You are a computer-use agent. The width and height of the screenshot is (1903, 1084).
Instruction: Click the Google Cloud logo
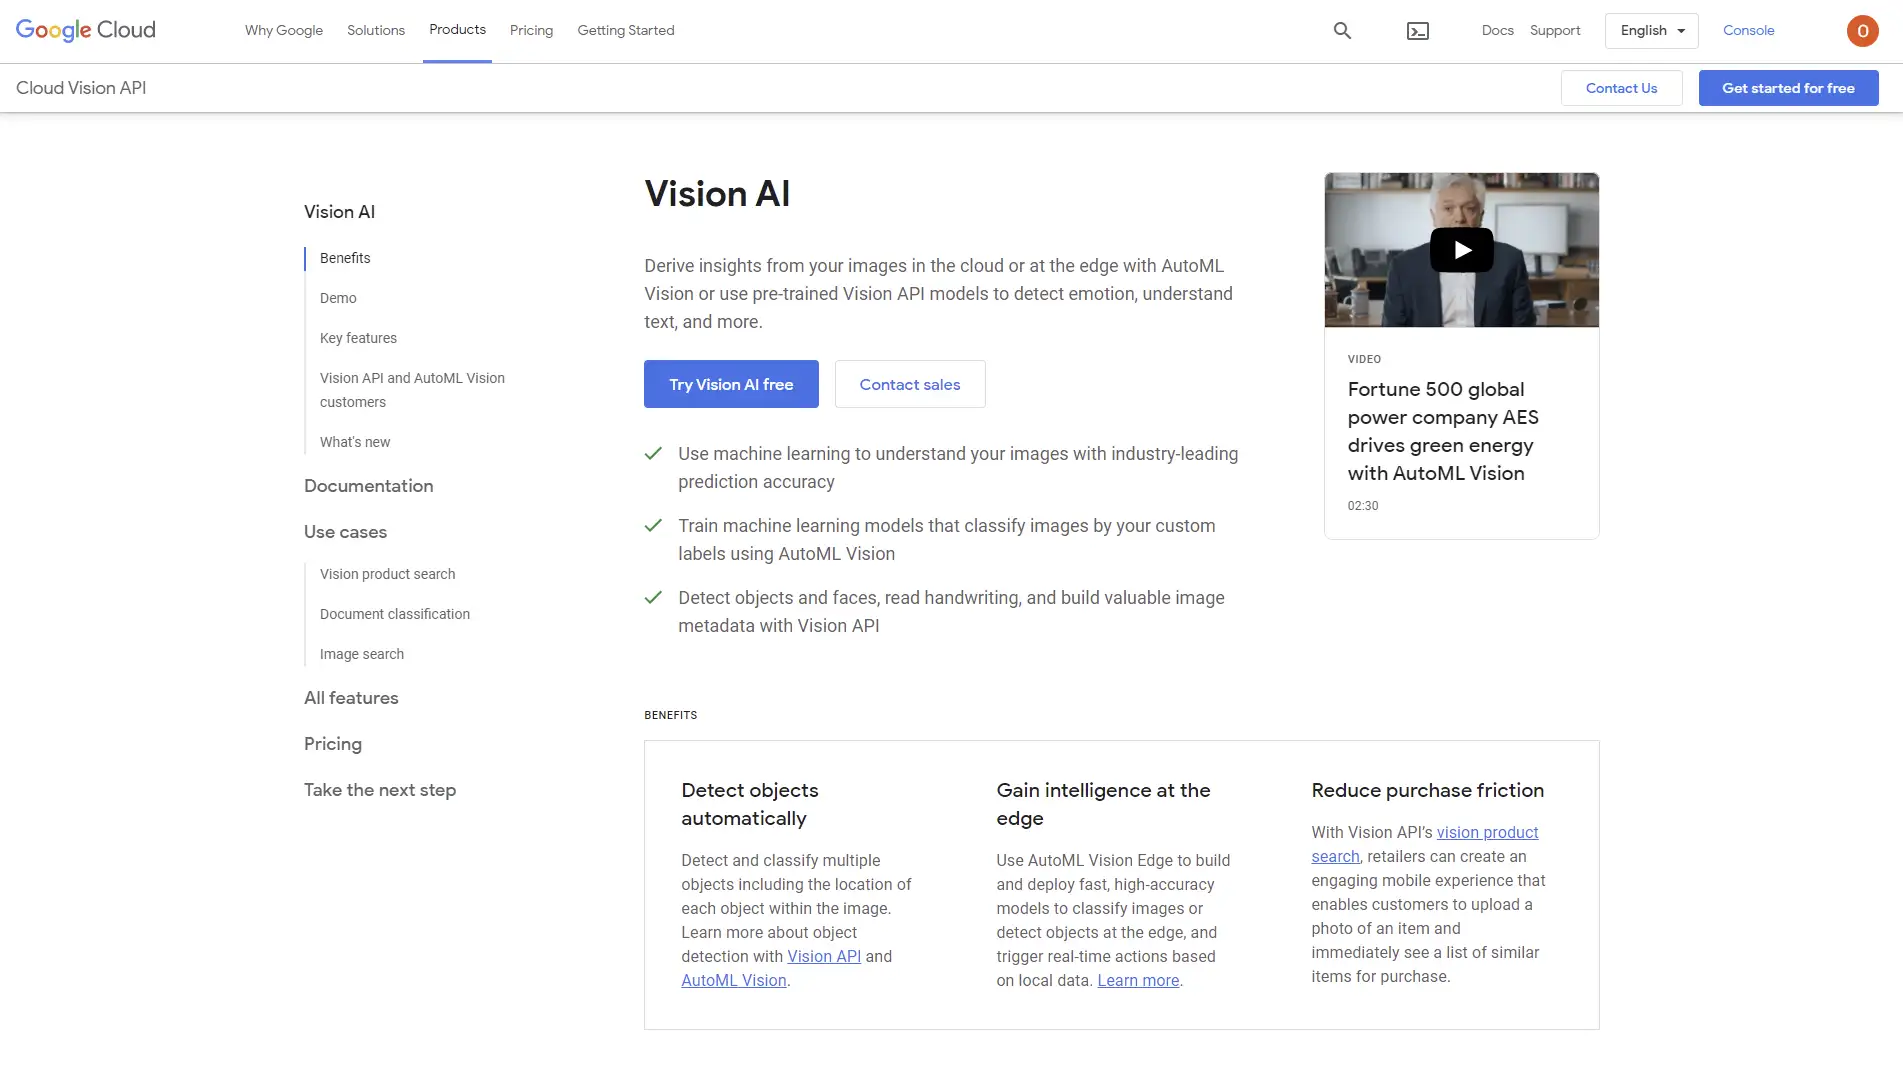click(x=86, y=30)
